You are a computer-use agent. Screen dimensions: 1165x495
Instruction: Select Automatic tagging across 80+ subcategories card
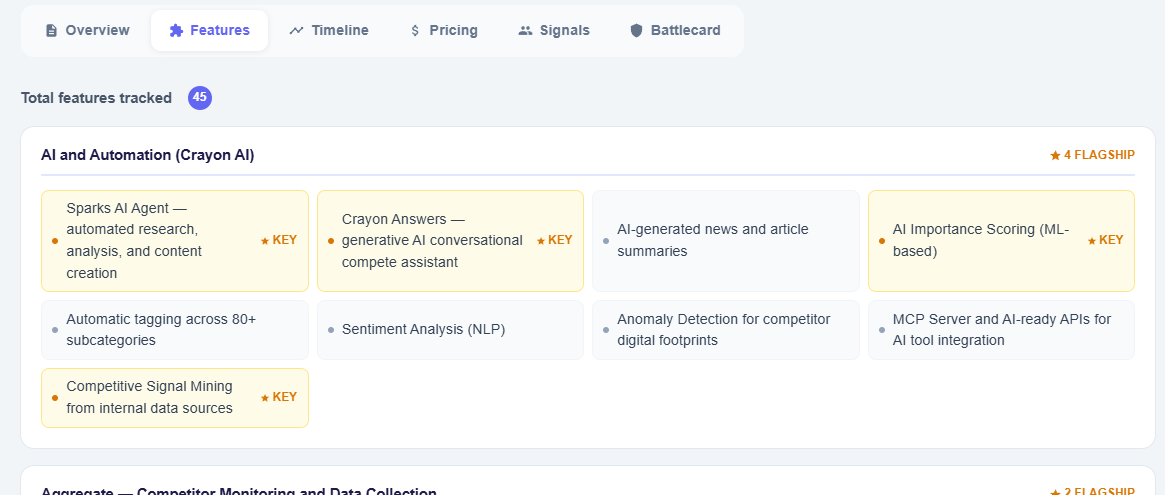175,330
